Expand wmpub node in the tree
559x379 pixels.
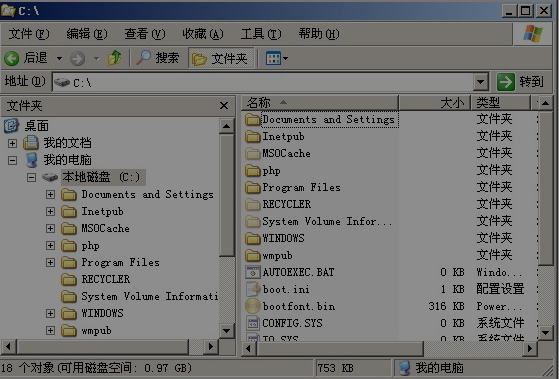[50, 331]
